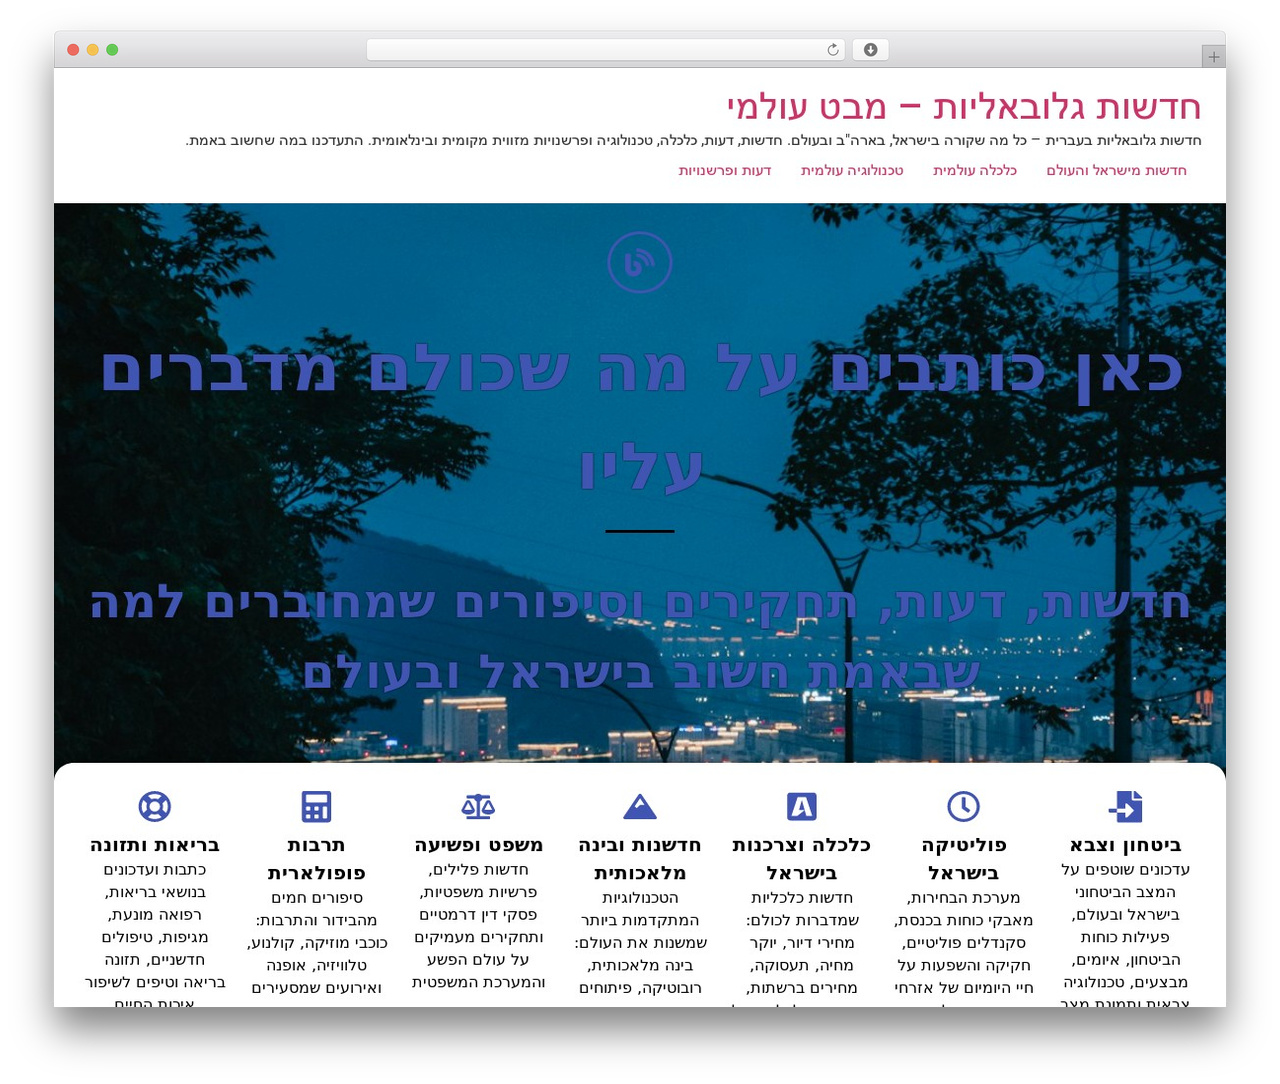The width and height of the screenshot is (1280, 1084).
Task: Click the clock icon above פוליטיקה בישראל
Action: click(x=963, y=806)
